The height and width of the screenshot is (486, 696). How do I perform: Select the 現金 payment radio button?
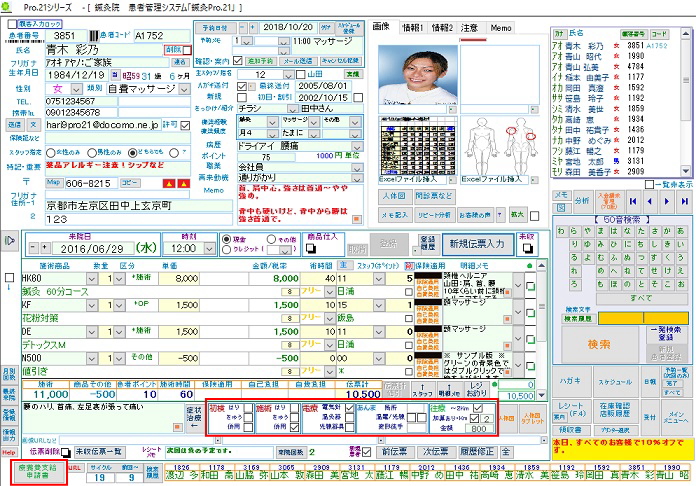pyautogui.click(x=226, y=239)
